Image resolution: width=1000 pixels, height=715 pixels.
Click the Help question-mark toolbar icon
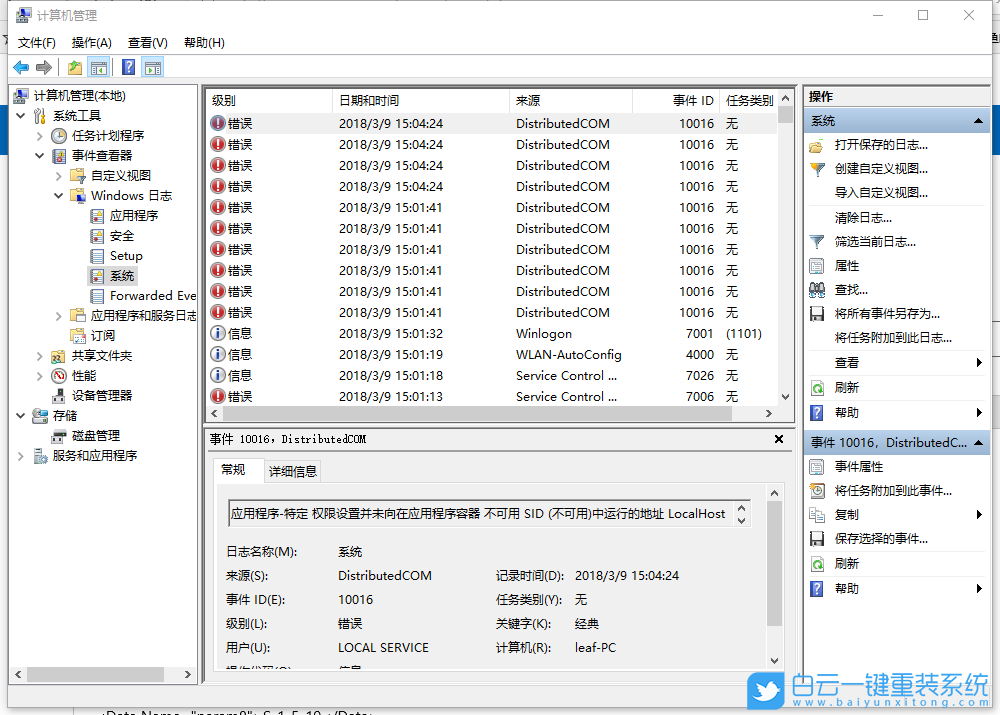coord(127,66)
